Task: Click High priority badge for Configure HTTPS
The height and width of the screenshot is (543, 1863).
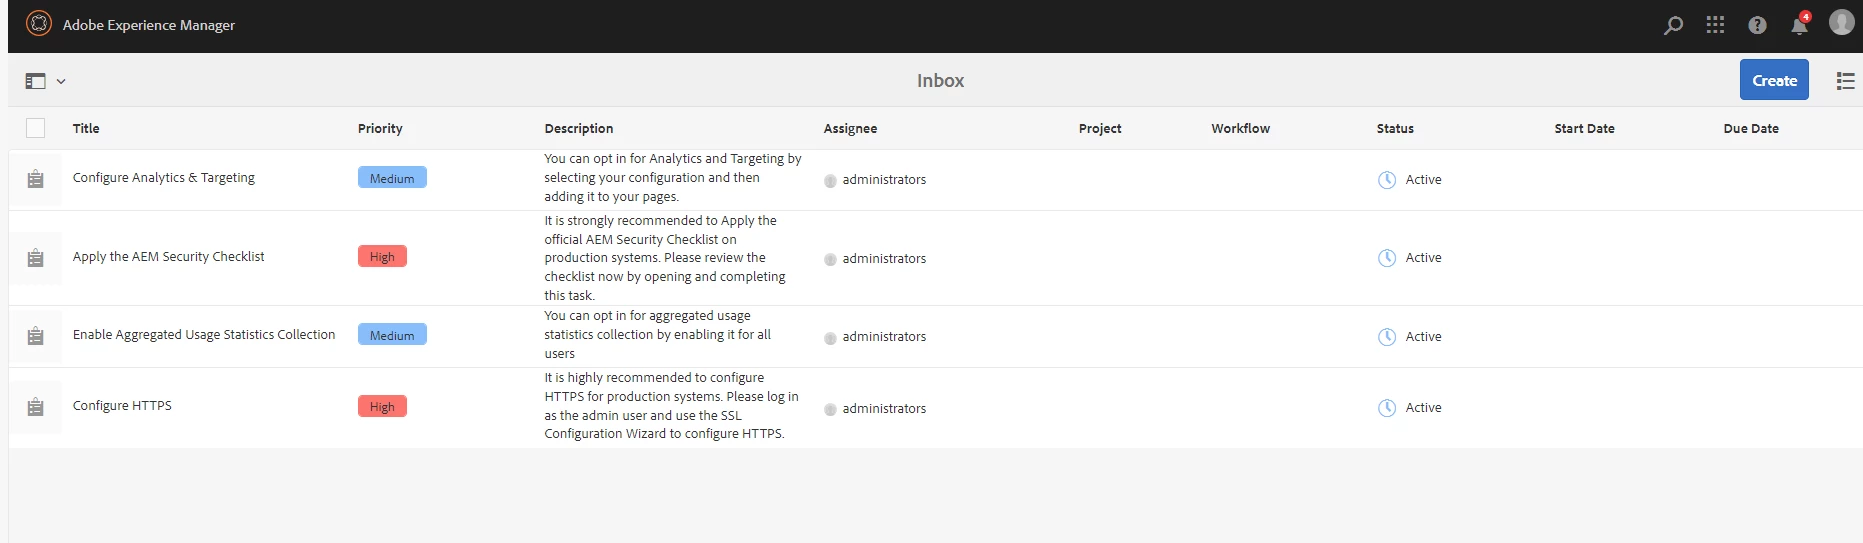Action: point(382,406)
